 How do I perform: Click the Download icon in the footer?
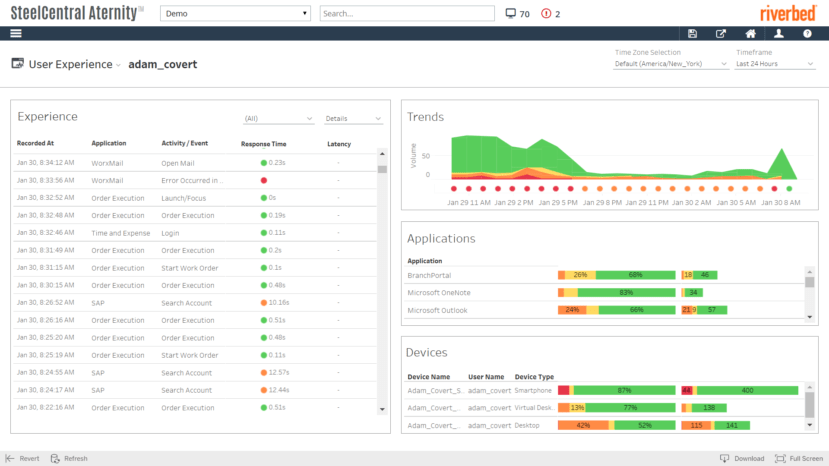pos(724,458)
